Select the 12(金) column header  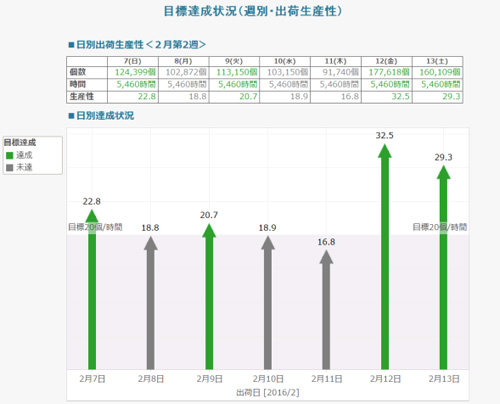tap(387, 61)
